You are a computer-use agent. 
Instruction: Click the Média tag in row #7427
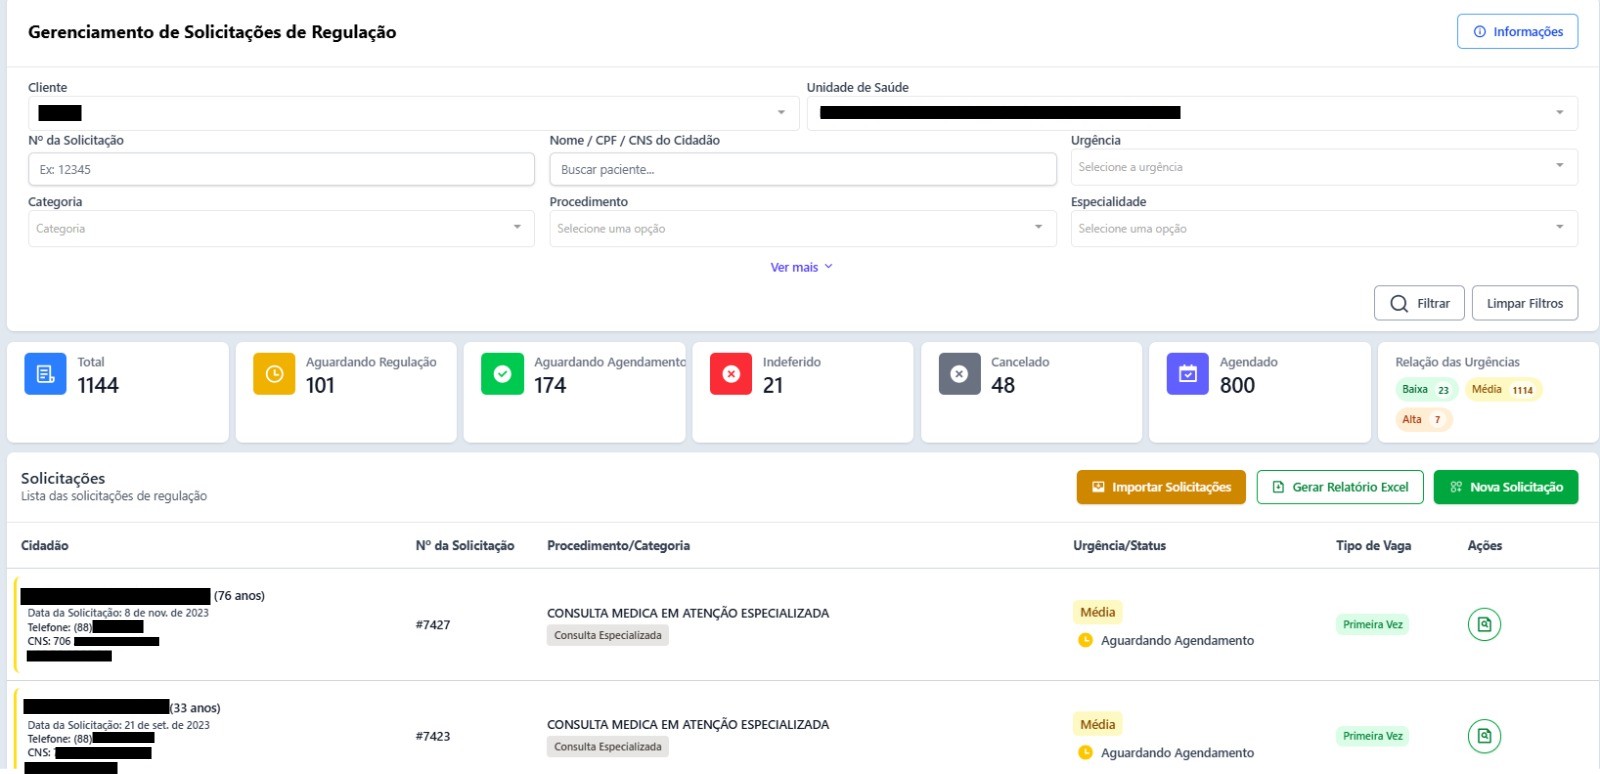1098,612
